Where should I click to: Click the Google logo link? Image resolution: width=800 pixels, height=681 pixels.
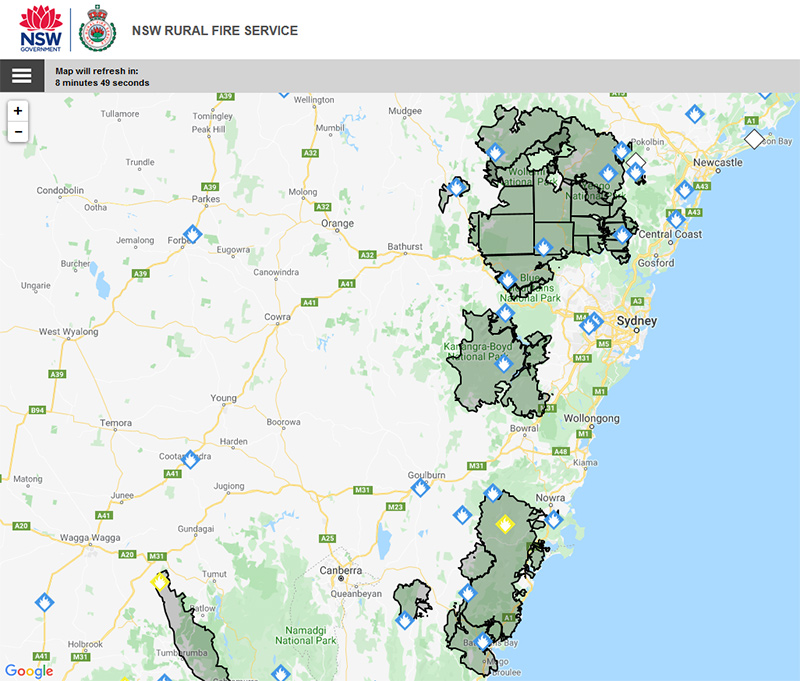coord(27,670)
